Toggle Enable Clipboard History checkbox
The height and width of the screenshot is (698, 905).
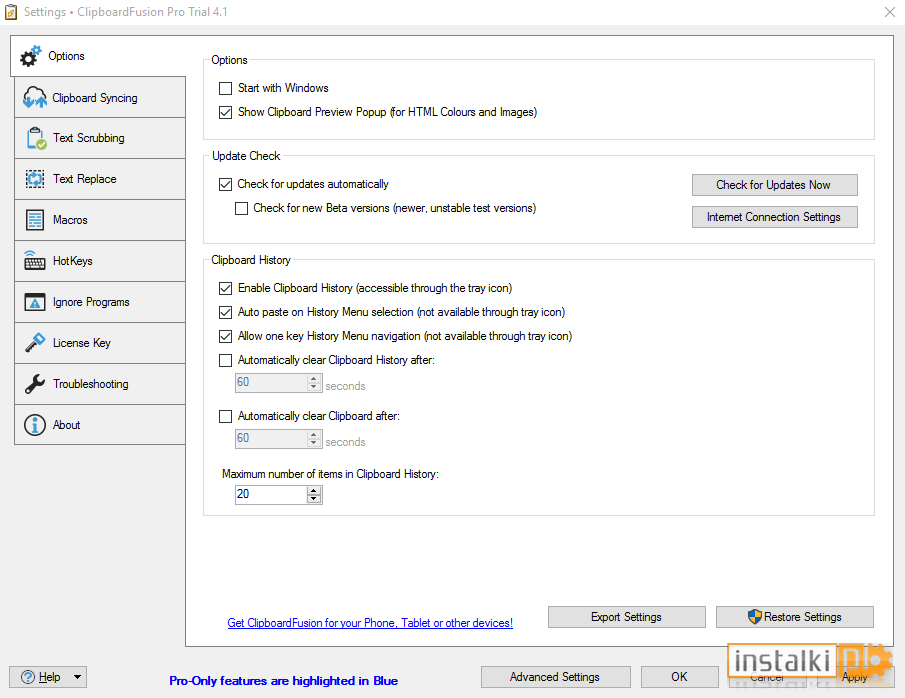coord(225,288)
